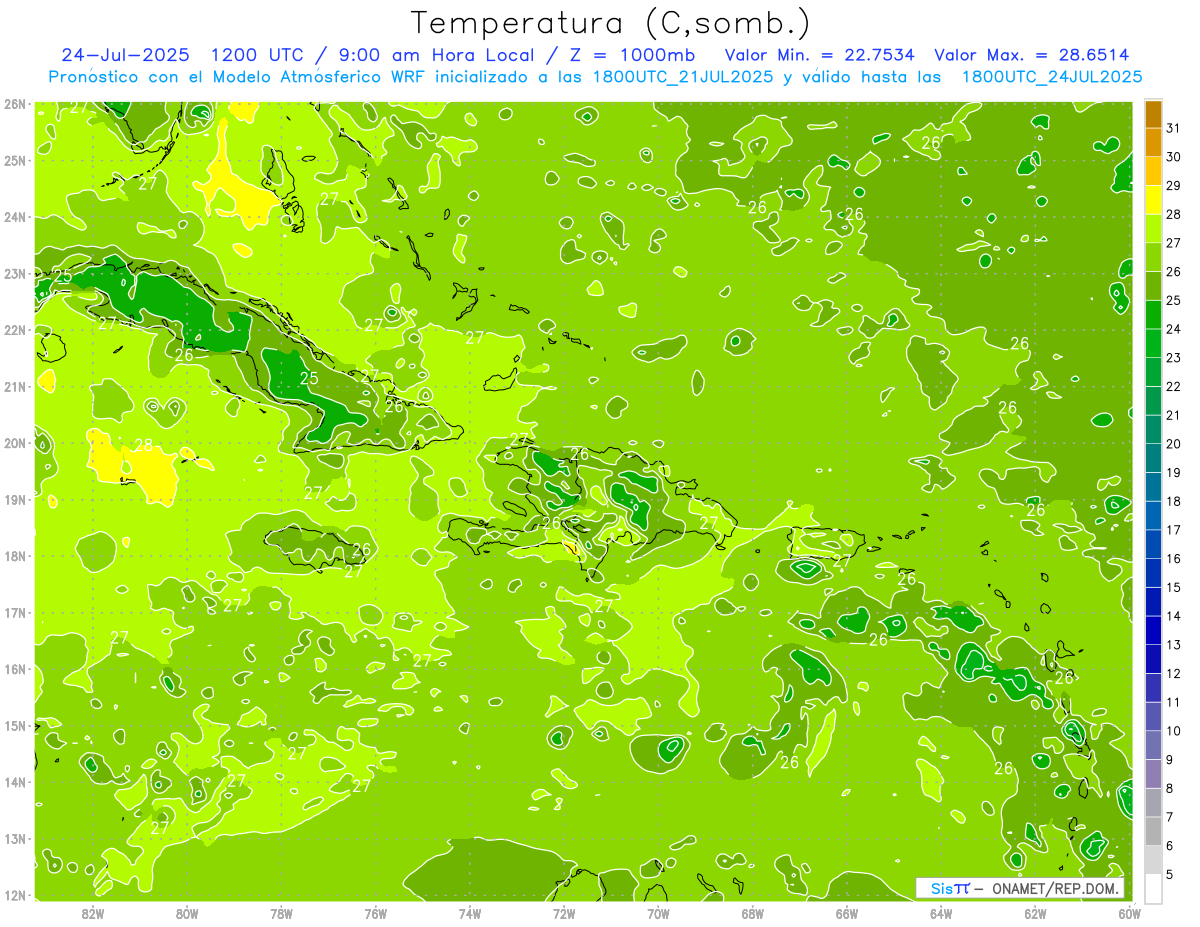Screen dimensions: 1200x927
Task: Click the legend value 29
Action: [1173, 185]
